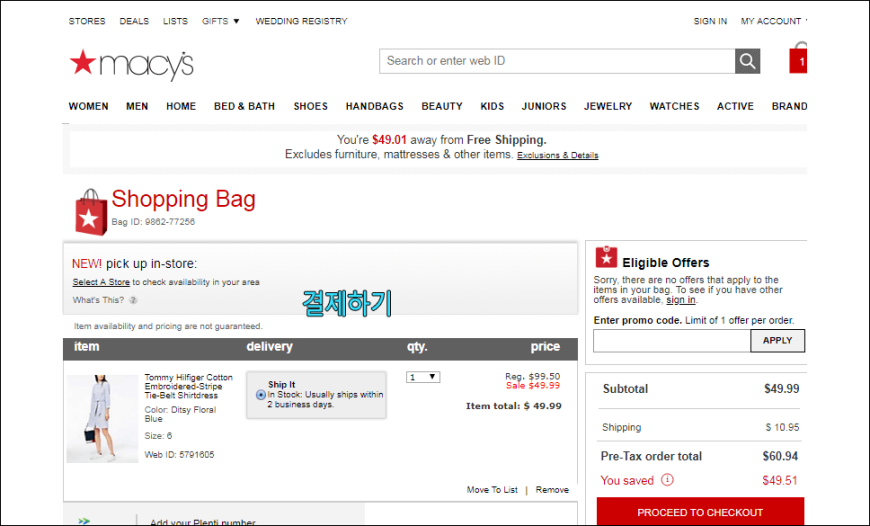The height and width of the screenshot is (526, 870).
Task: Click Subtotal $49.99 amount
Action: (x=782, y=389)
